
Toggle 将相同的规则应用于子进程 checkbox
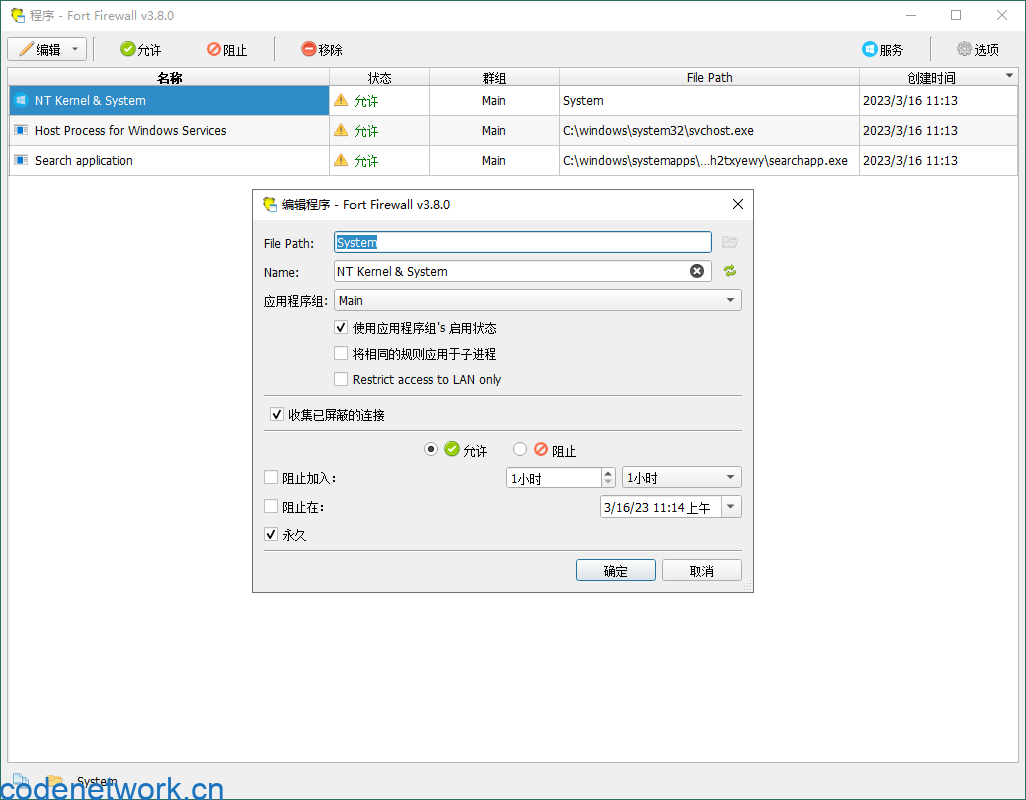tap(341, 353)
